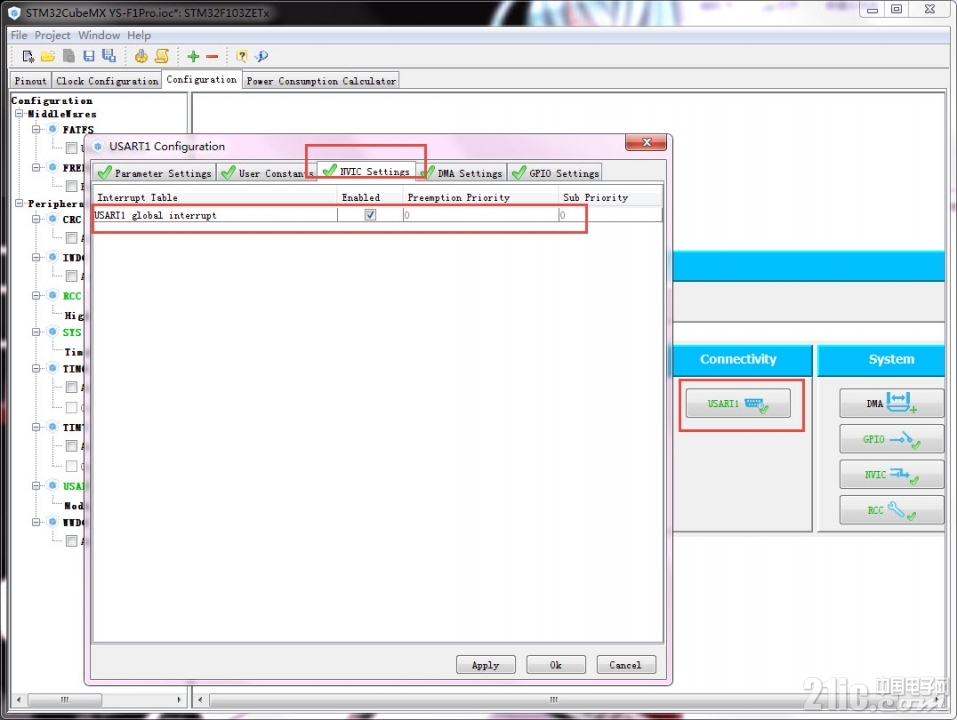
Task: Click the green RCC node icon in the tree
Action: pyautogui.click(x=52, y=295)
